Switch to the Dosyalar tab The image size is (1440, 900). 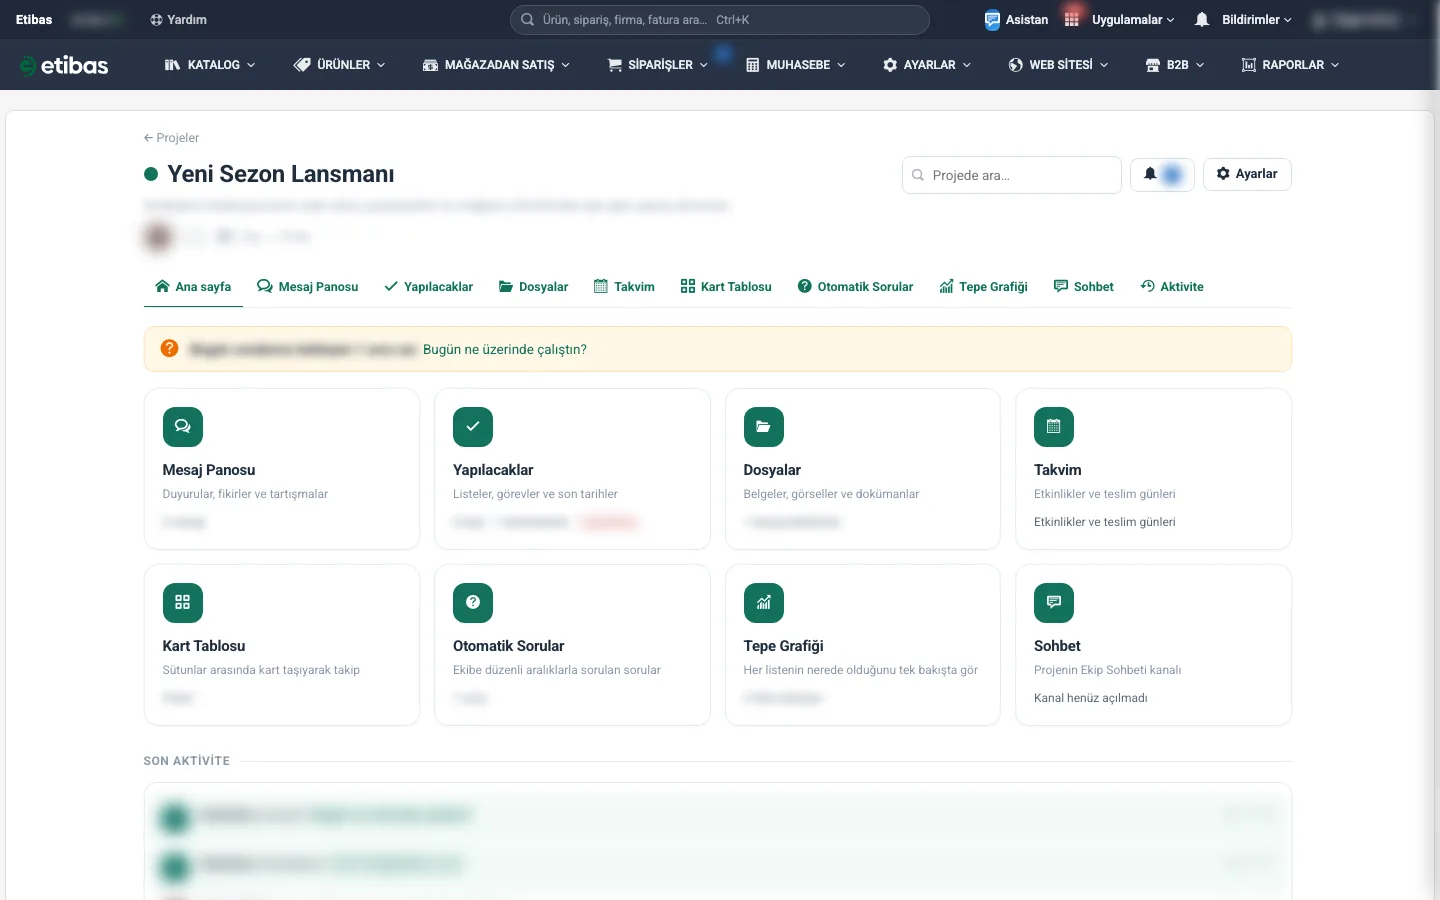pyautogui.click(x=534, y=287)
